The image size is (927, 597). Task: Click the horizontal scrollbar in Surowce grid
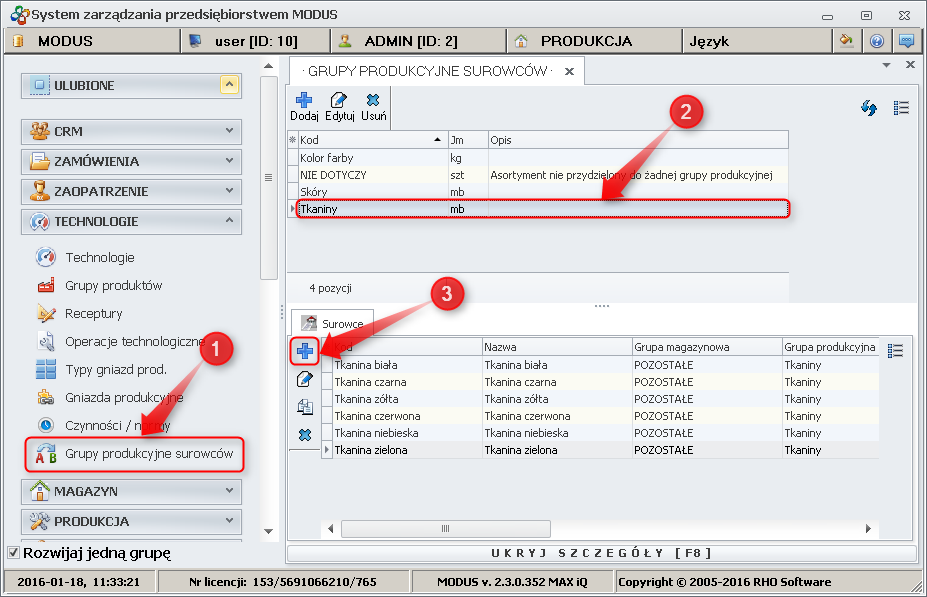click(600, 528)
